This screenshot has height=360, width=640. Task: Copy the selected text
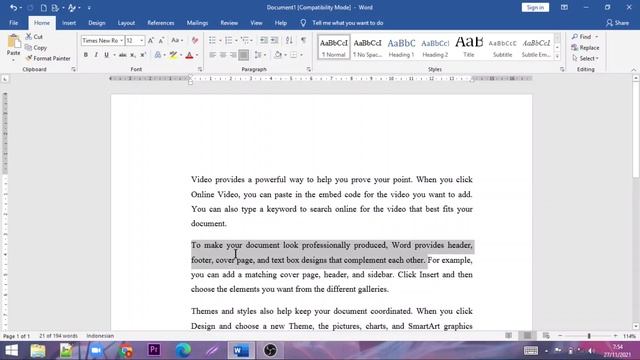pyautogui.click(x=36, y=48)
